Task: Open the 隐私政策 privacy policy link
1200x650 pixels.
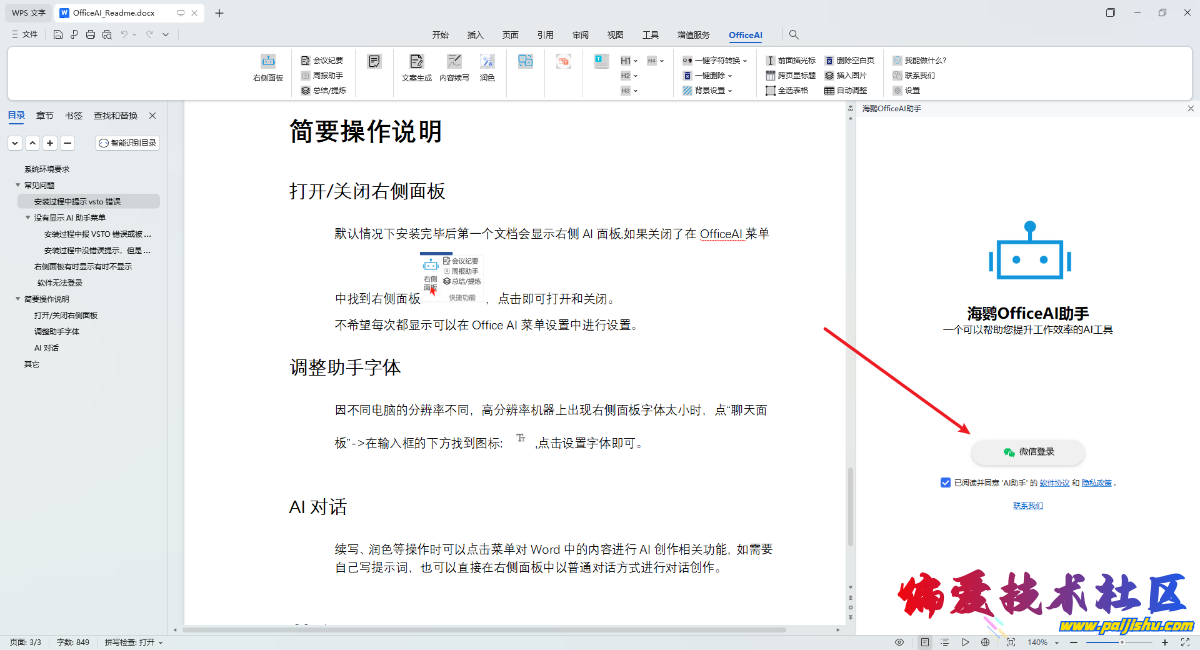Action: pos(1096,482)
